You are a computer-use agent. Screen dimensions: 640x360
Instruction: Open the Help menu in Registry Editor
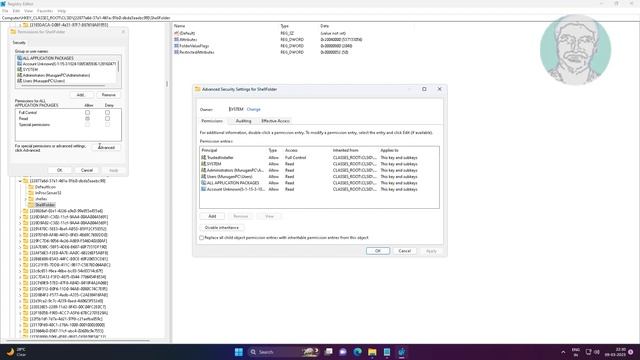62,11
